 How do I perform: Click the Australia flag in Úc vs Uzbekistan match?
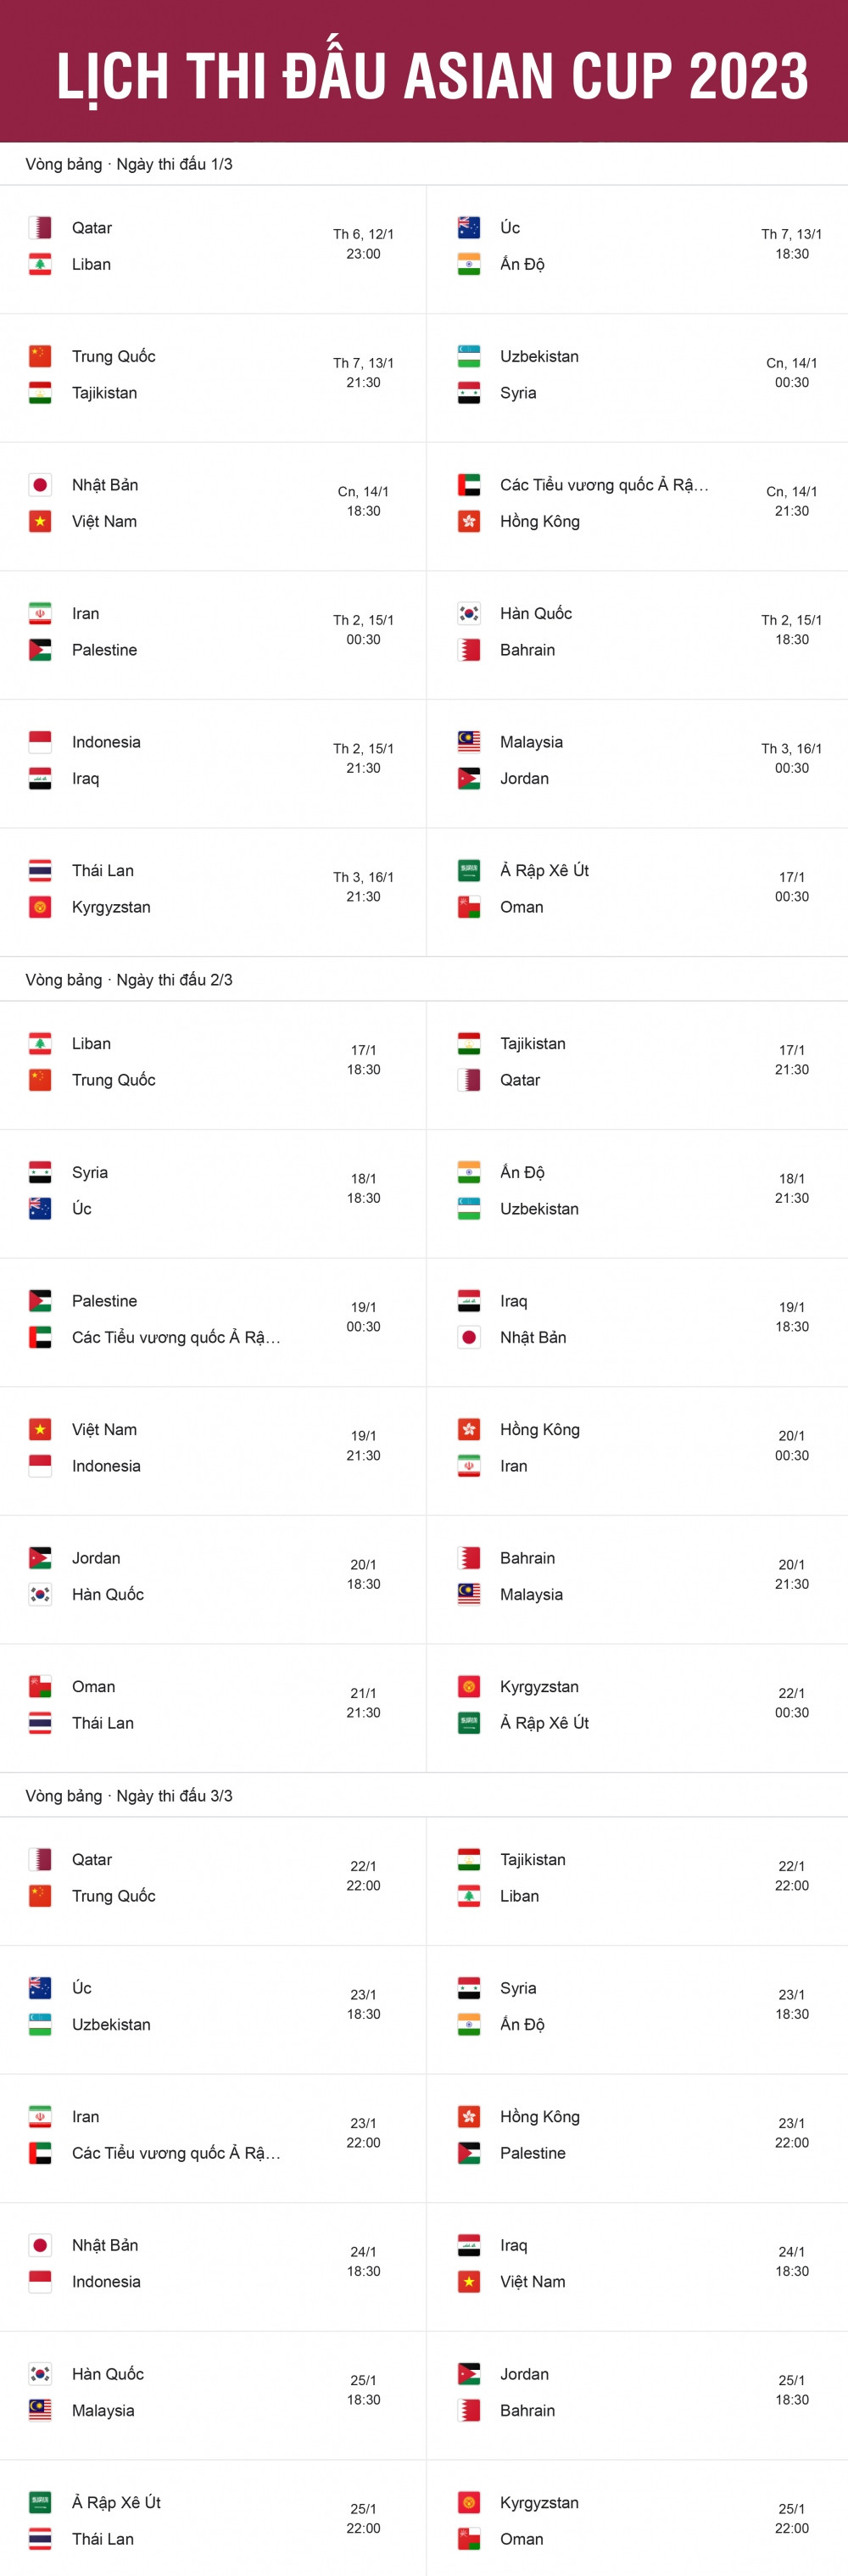[40, 1988]
